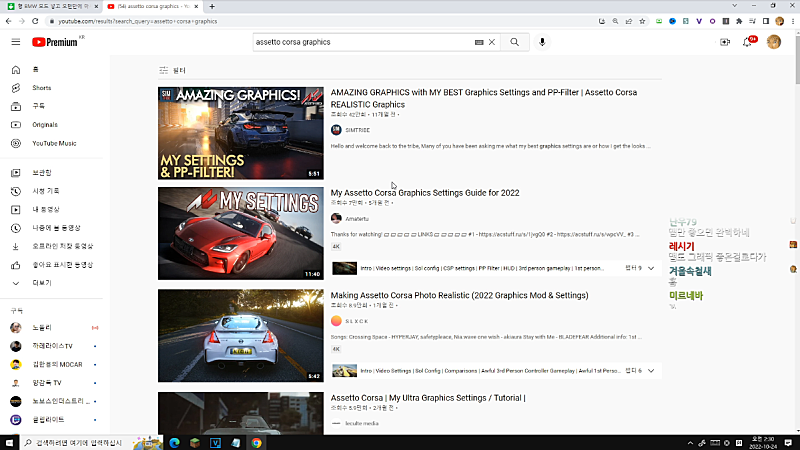
Task: Open Shorts in the sidebar
Action: pos(41,88)
